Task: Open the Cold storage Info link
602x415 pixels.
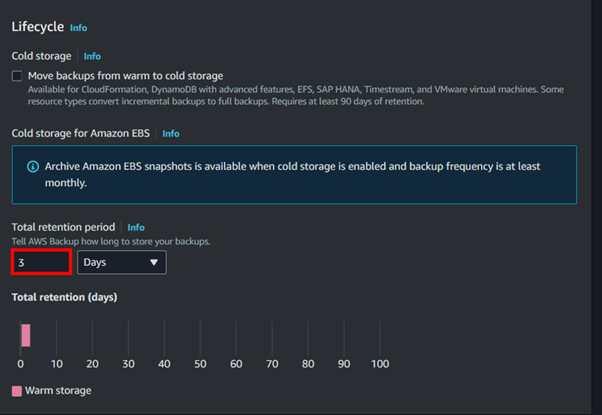Action: coord(92,56)
